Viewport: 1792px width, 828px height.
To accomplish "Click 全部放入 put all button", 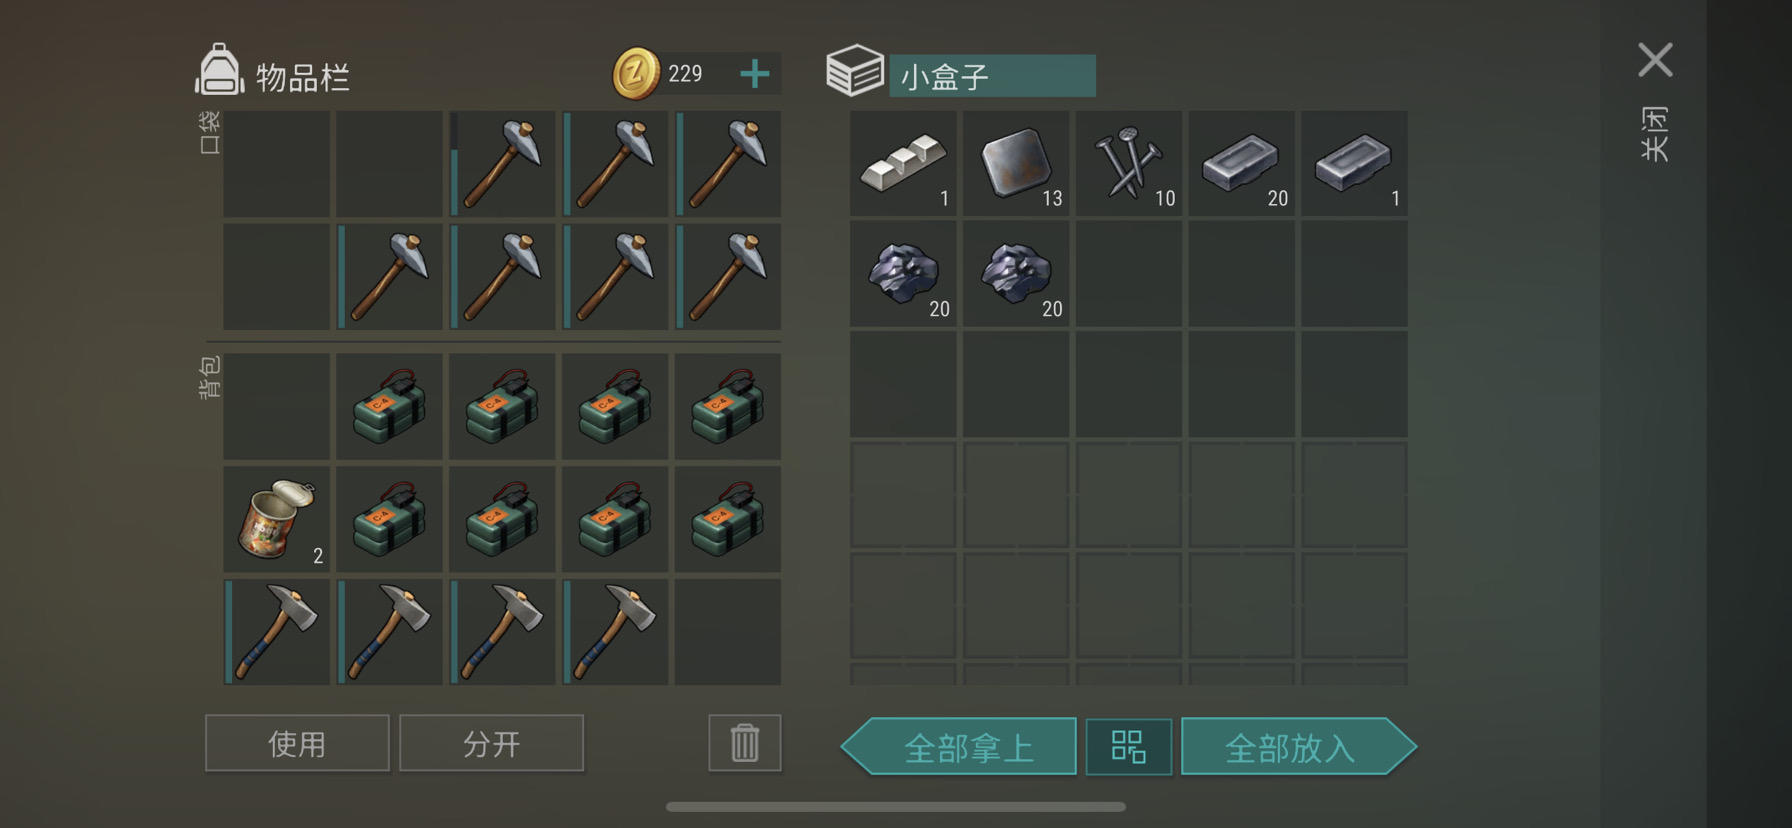I will coord(1299,746).
